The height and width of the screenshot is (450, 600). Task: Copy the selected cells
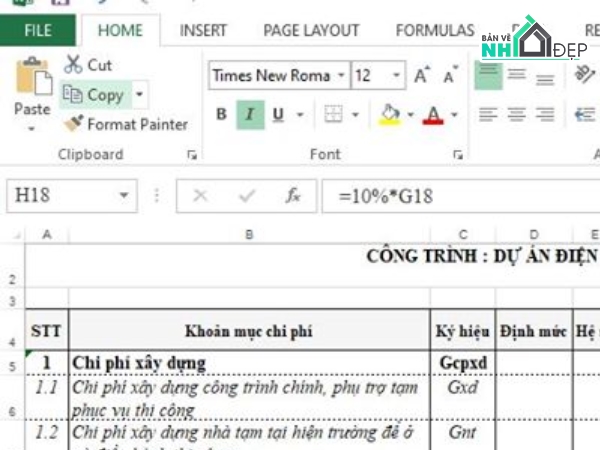tap(94, 95)
